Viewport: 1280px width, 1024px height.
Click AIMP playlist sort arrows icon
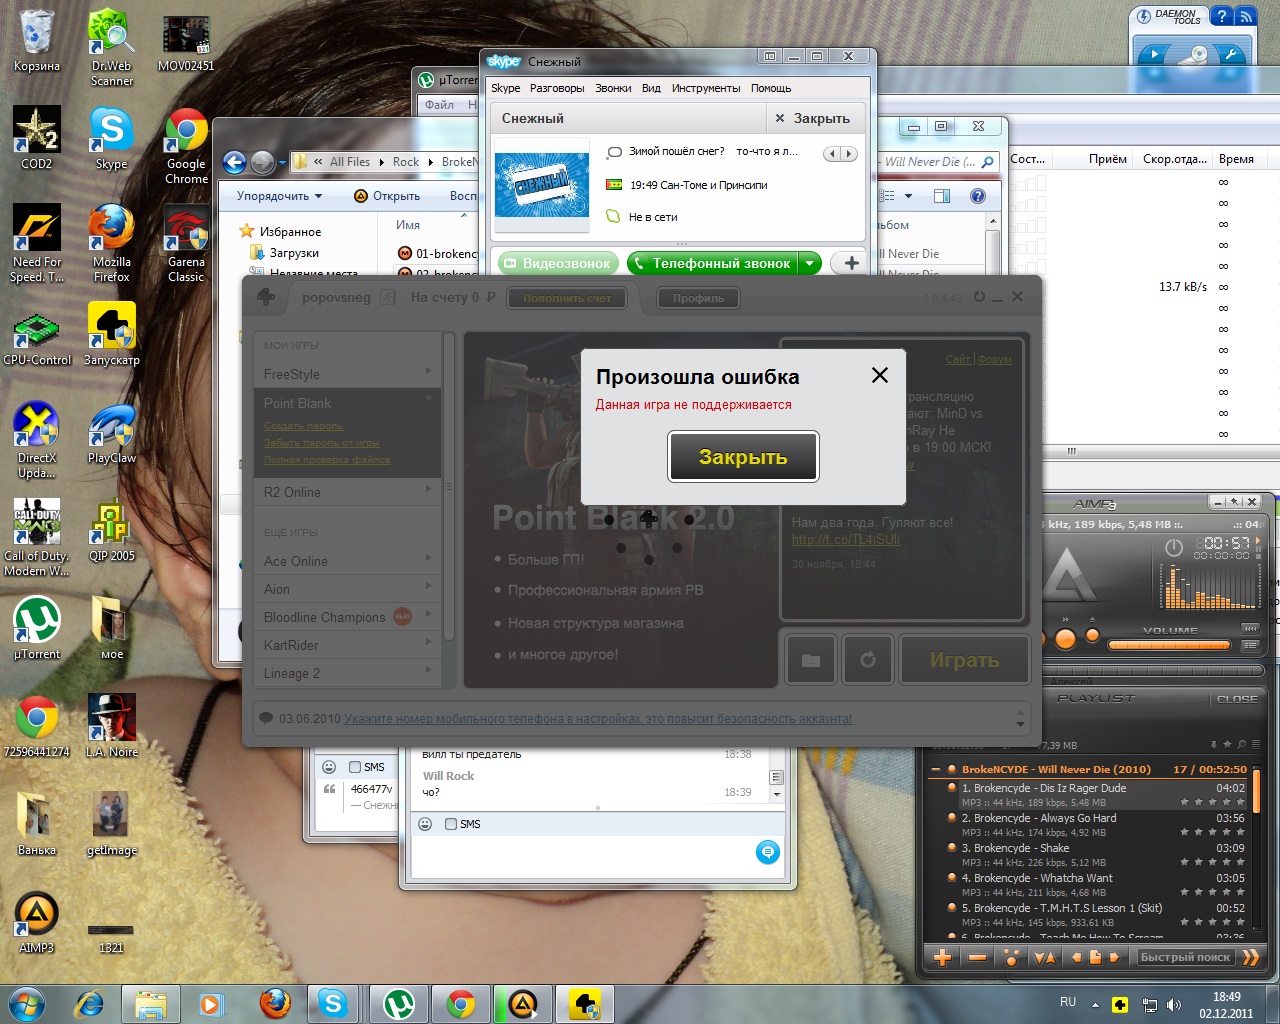1044,957
